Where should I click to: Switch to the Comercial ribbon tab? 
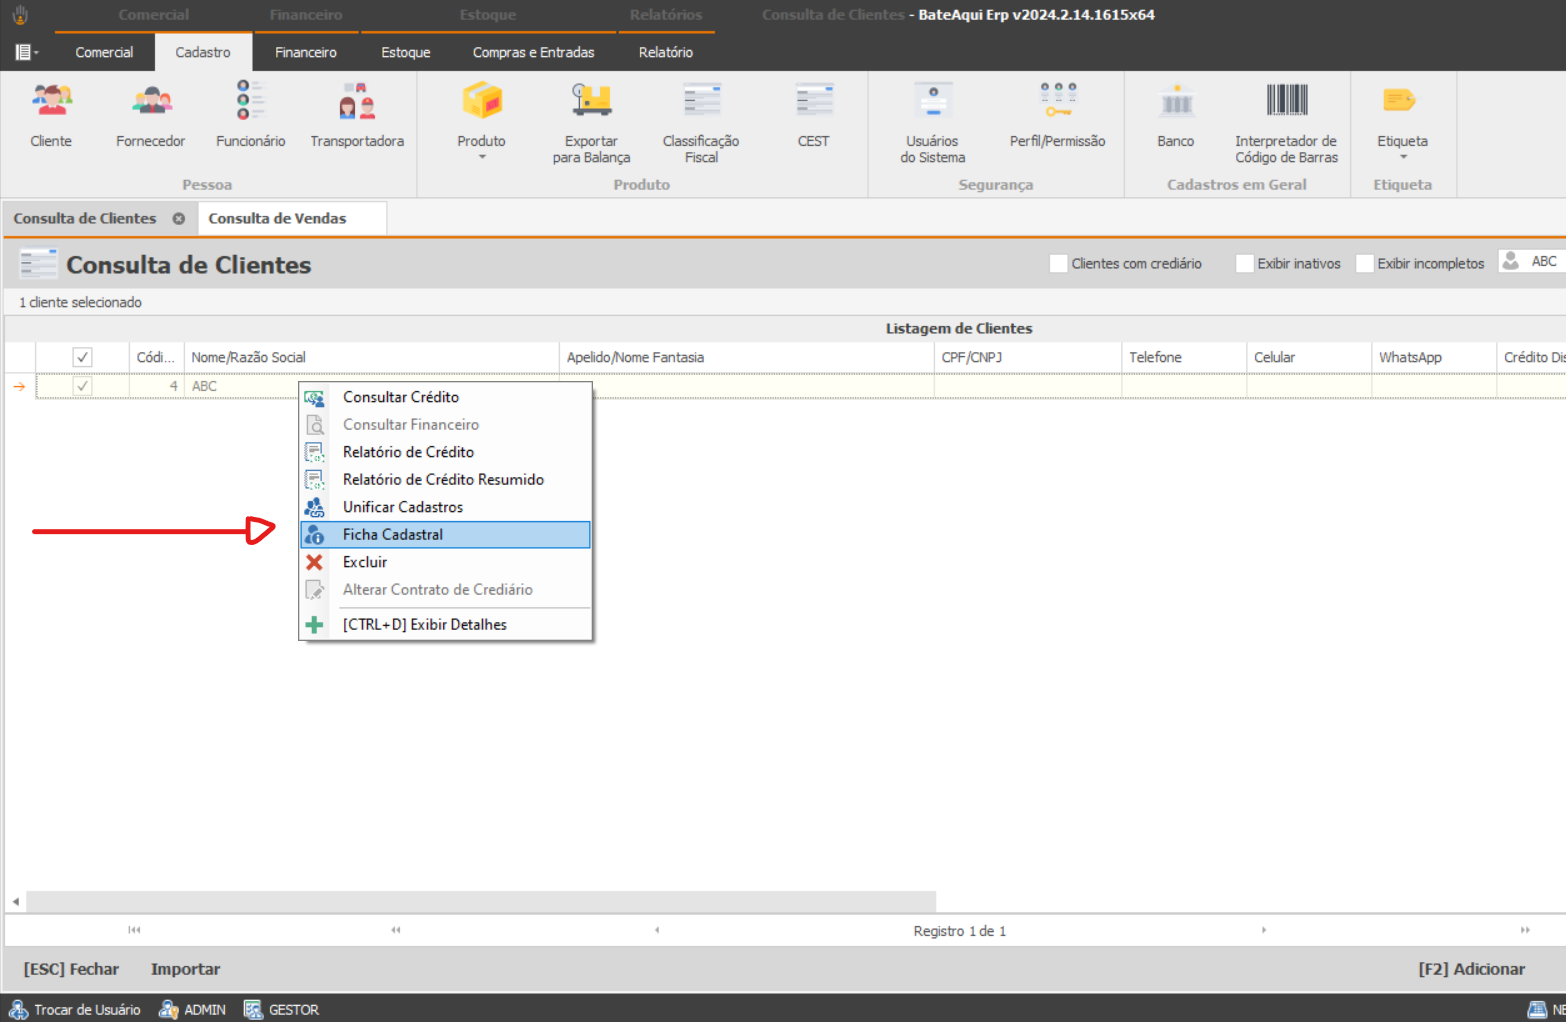[x=104, y=52]
